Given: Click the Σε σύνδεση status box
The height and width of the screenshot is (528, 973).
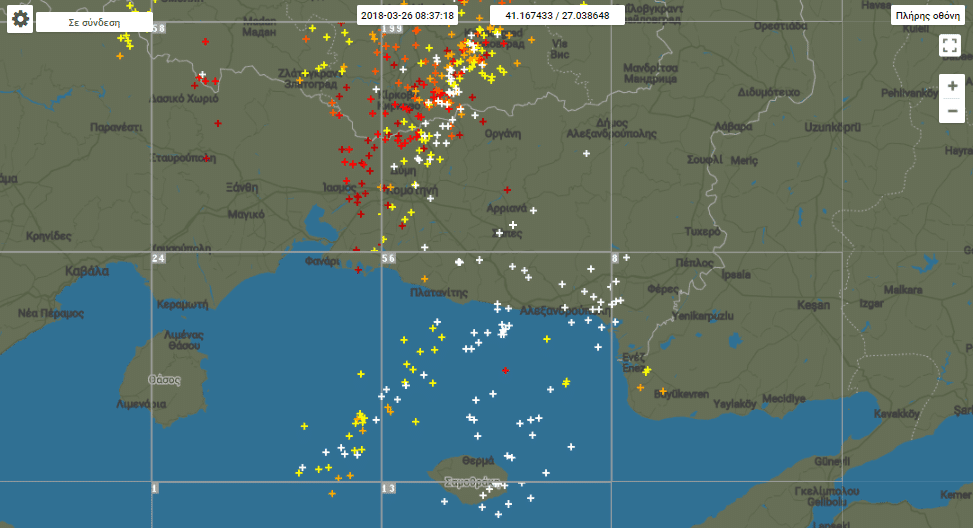Looking at the screenshot, I should point(95,18).
